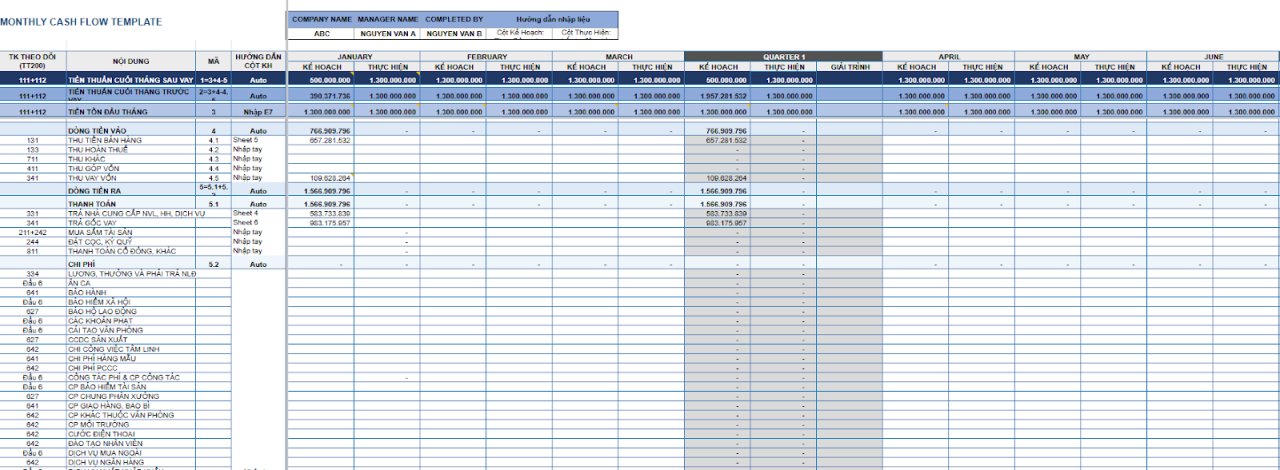Click the DÒNG TIỀN RA row label
This screenshot has height=470, width=1280.
click(96, 190)
